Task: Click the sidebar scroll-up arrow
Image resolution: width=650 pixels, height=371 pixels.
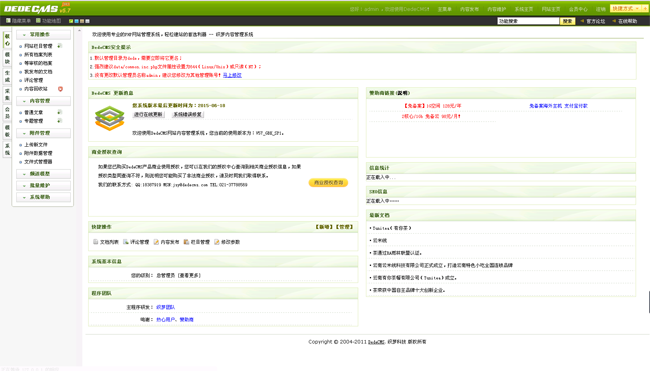Action: [x=80, y=31]
